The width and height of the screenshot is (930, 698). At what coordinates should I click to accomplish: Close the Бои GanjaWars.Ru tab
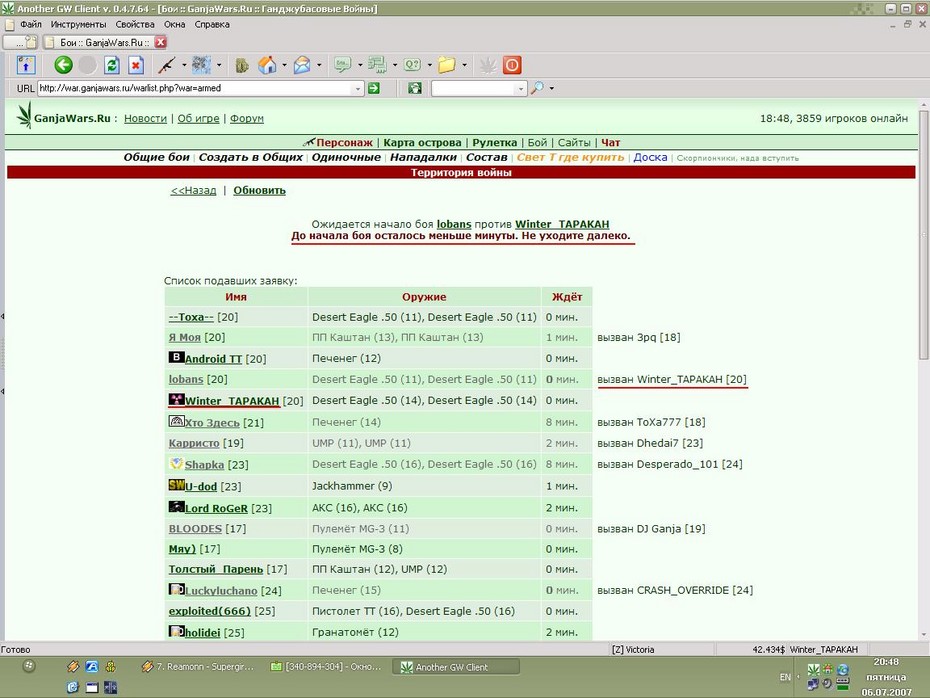pyautogui.click(x=160, y=42)
